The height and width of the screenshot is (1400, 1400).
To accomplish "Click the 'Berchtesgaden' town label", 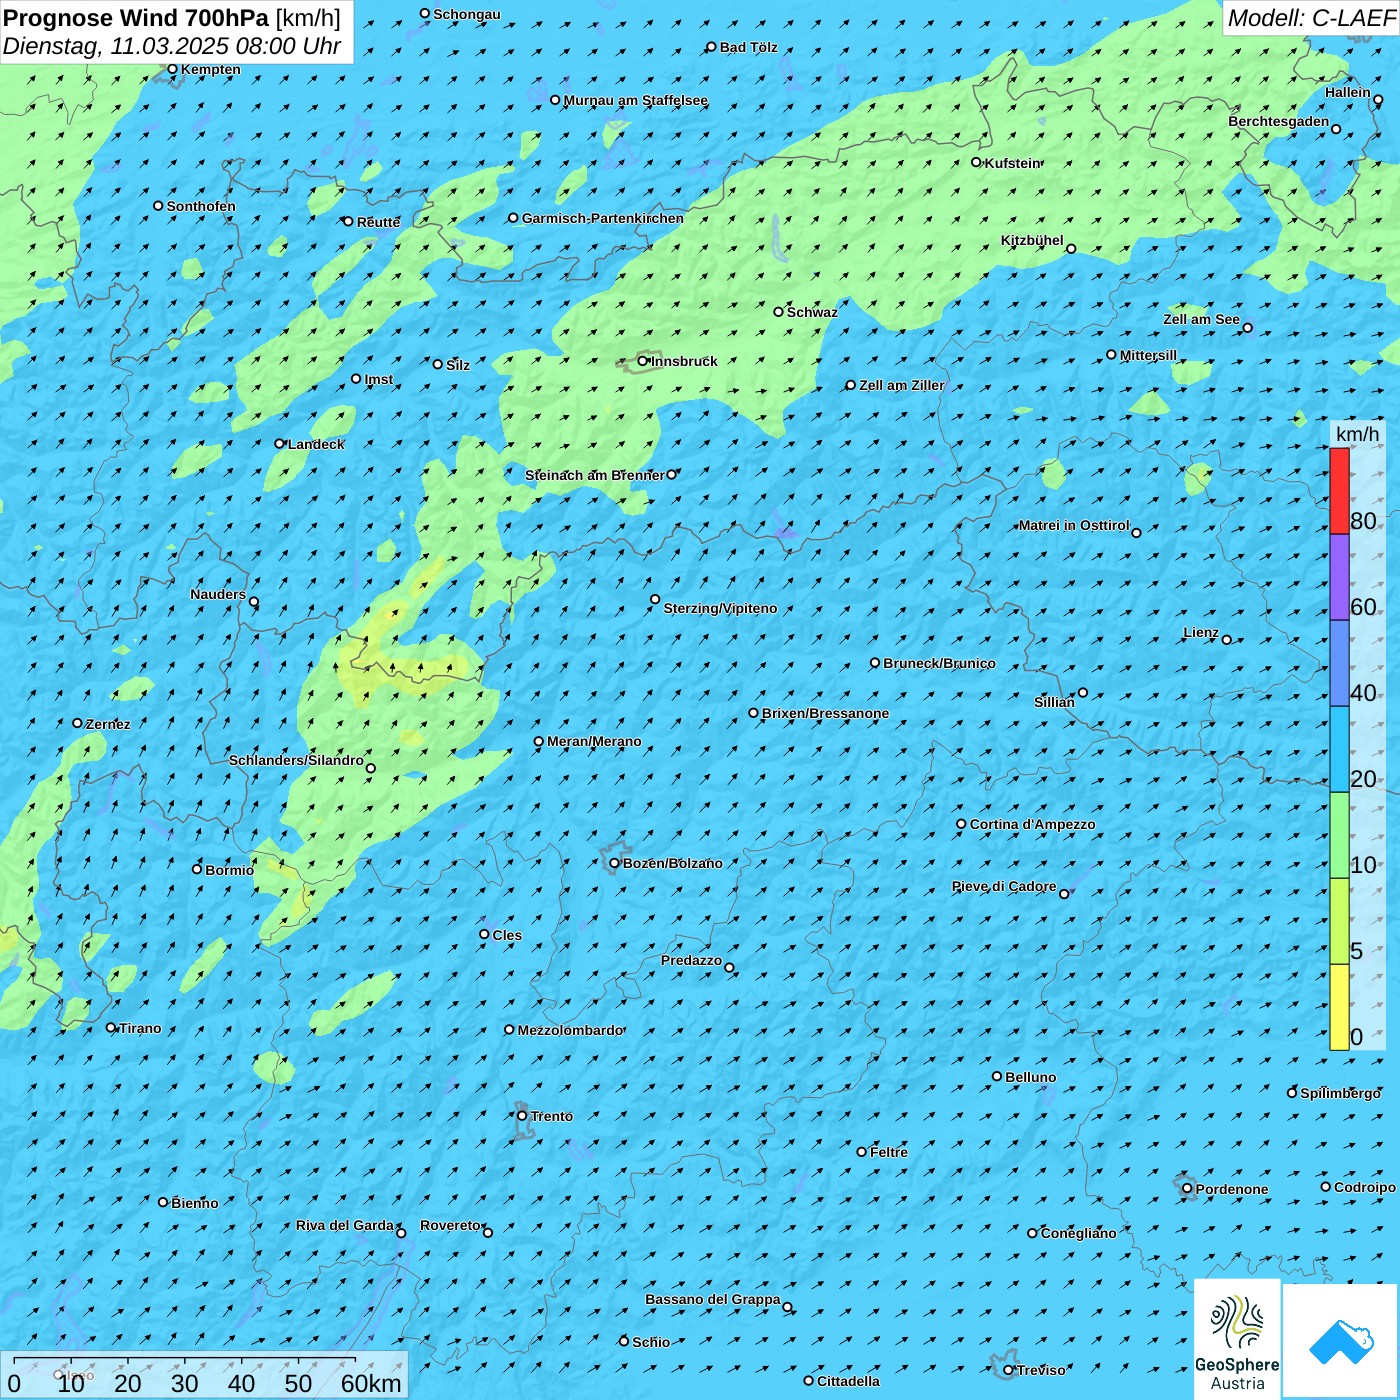I will (x=1279, y=121).
